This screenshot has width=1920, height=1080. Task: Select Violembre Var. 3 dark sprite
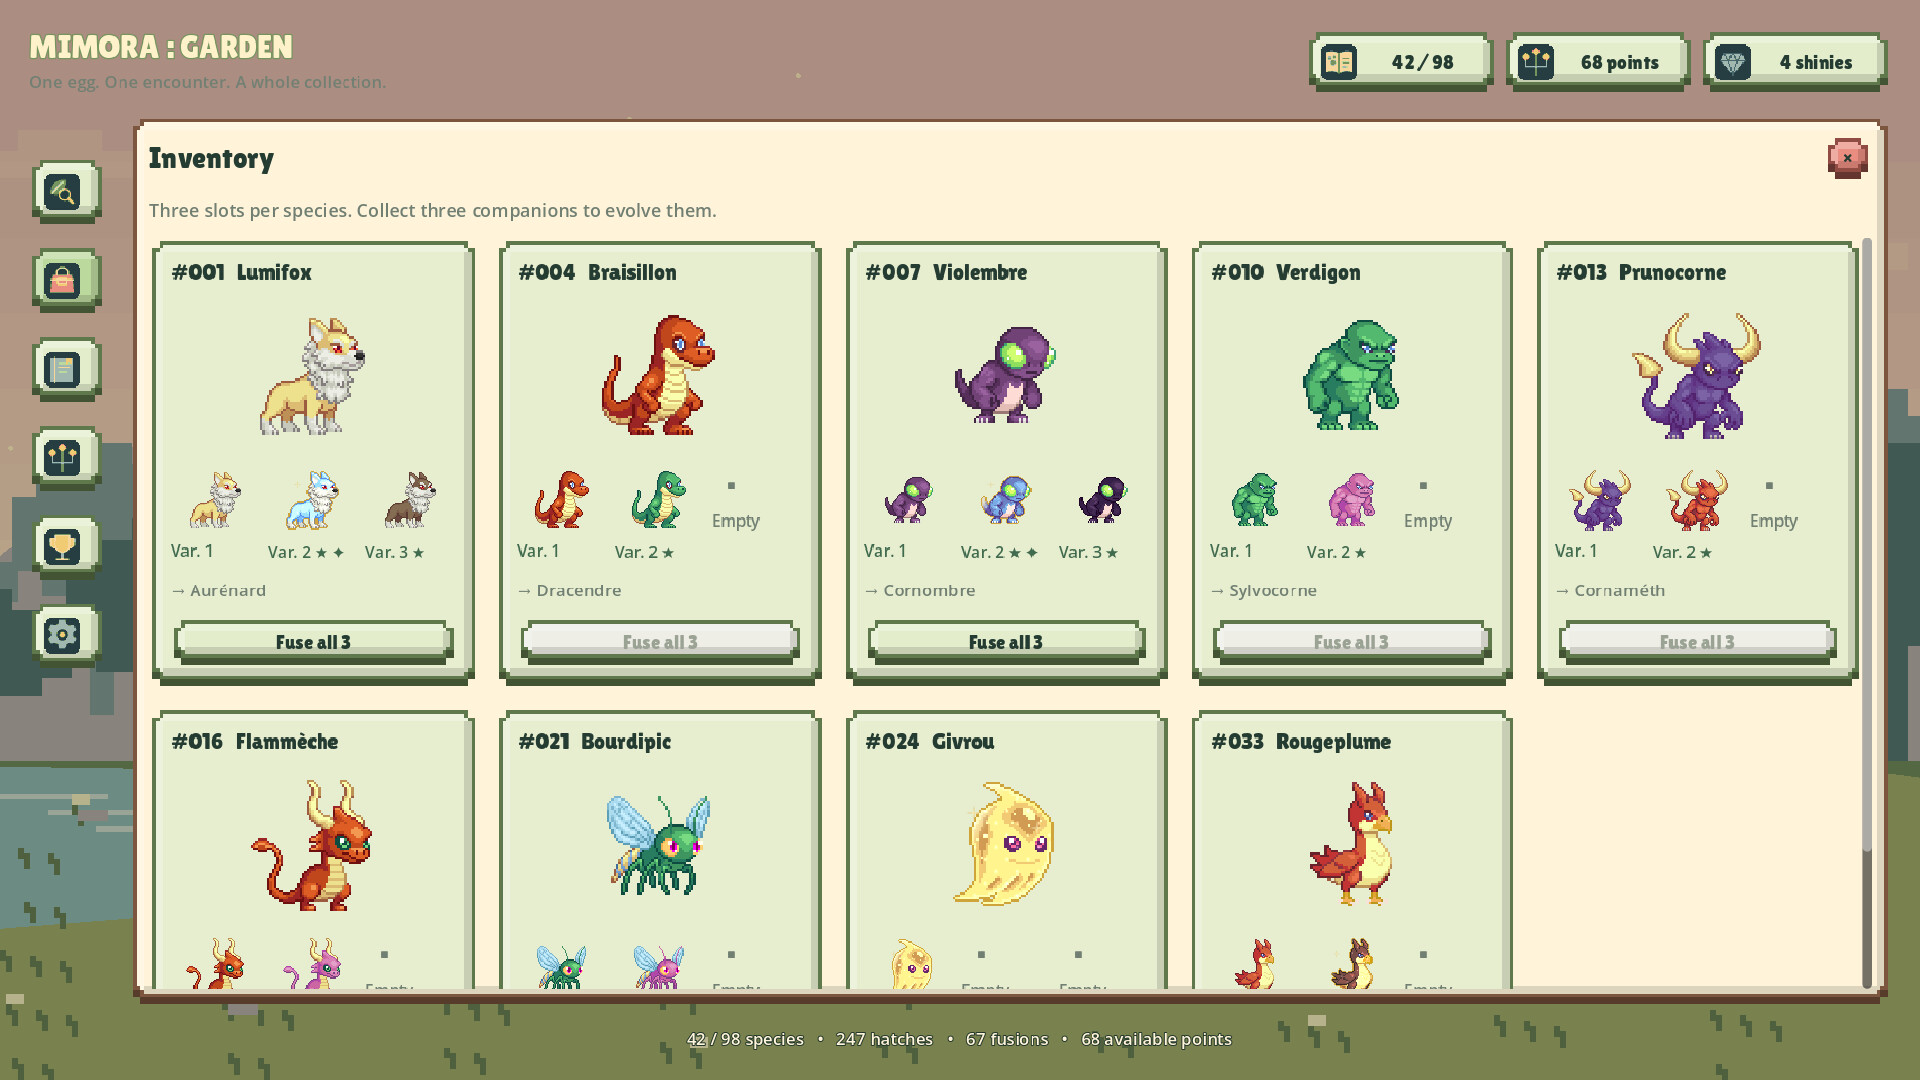(1103, 500)
